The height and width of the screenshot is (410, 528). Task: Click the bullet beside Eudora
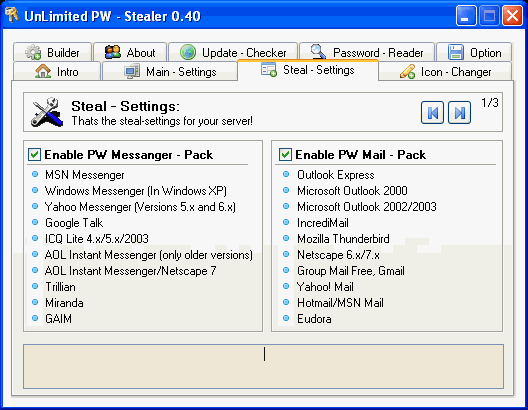[286, 318]
